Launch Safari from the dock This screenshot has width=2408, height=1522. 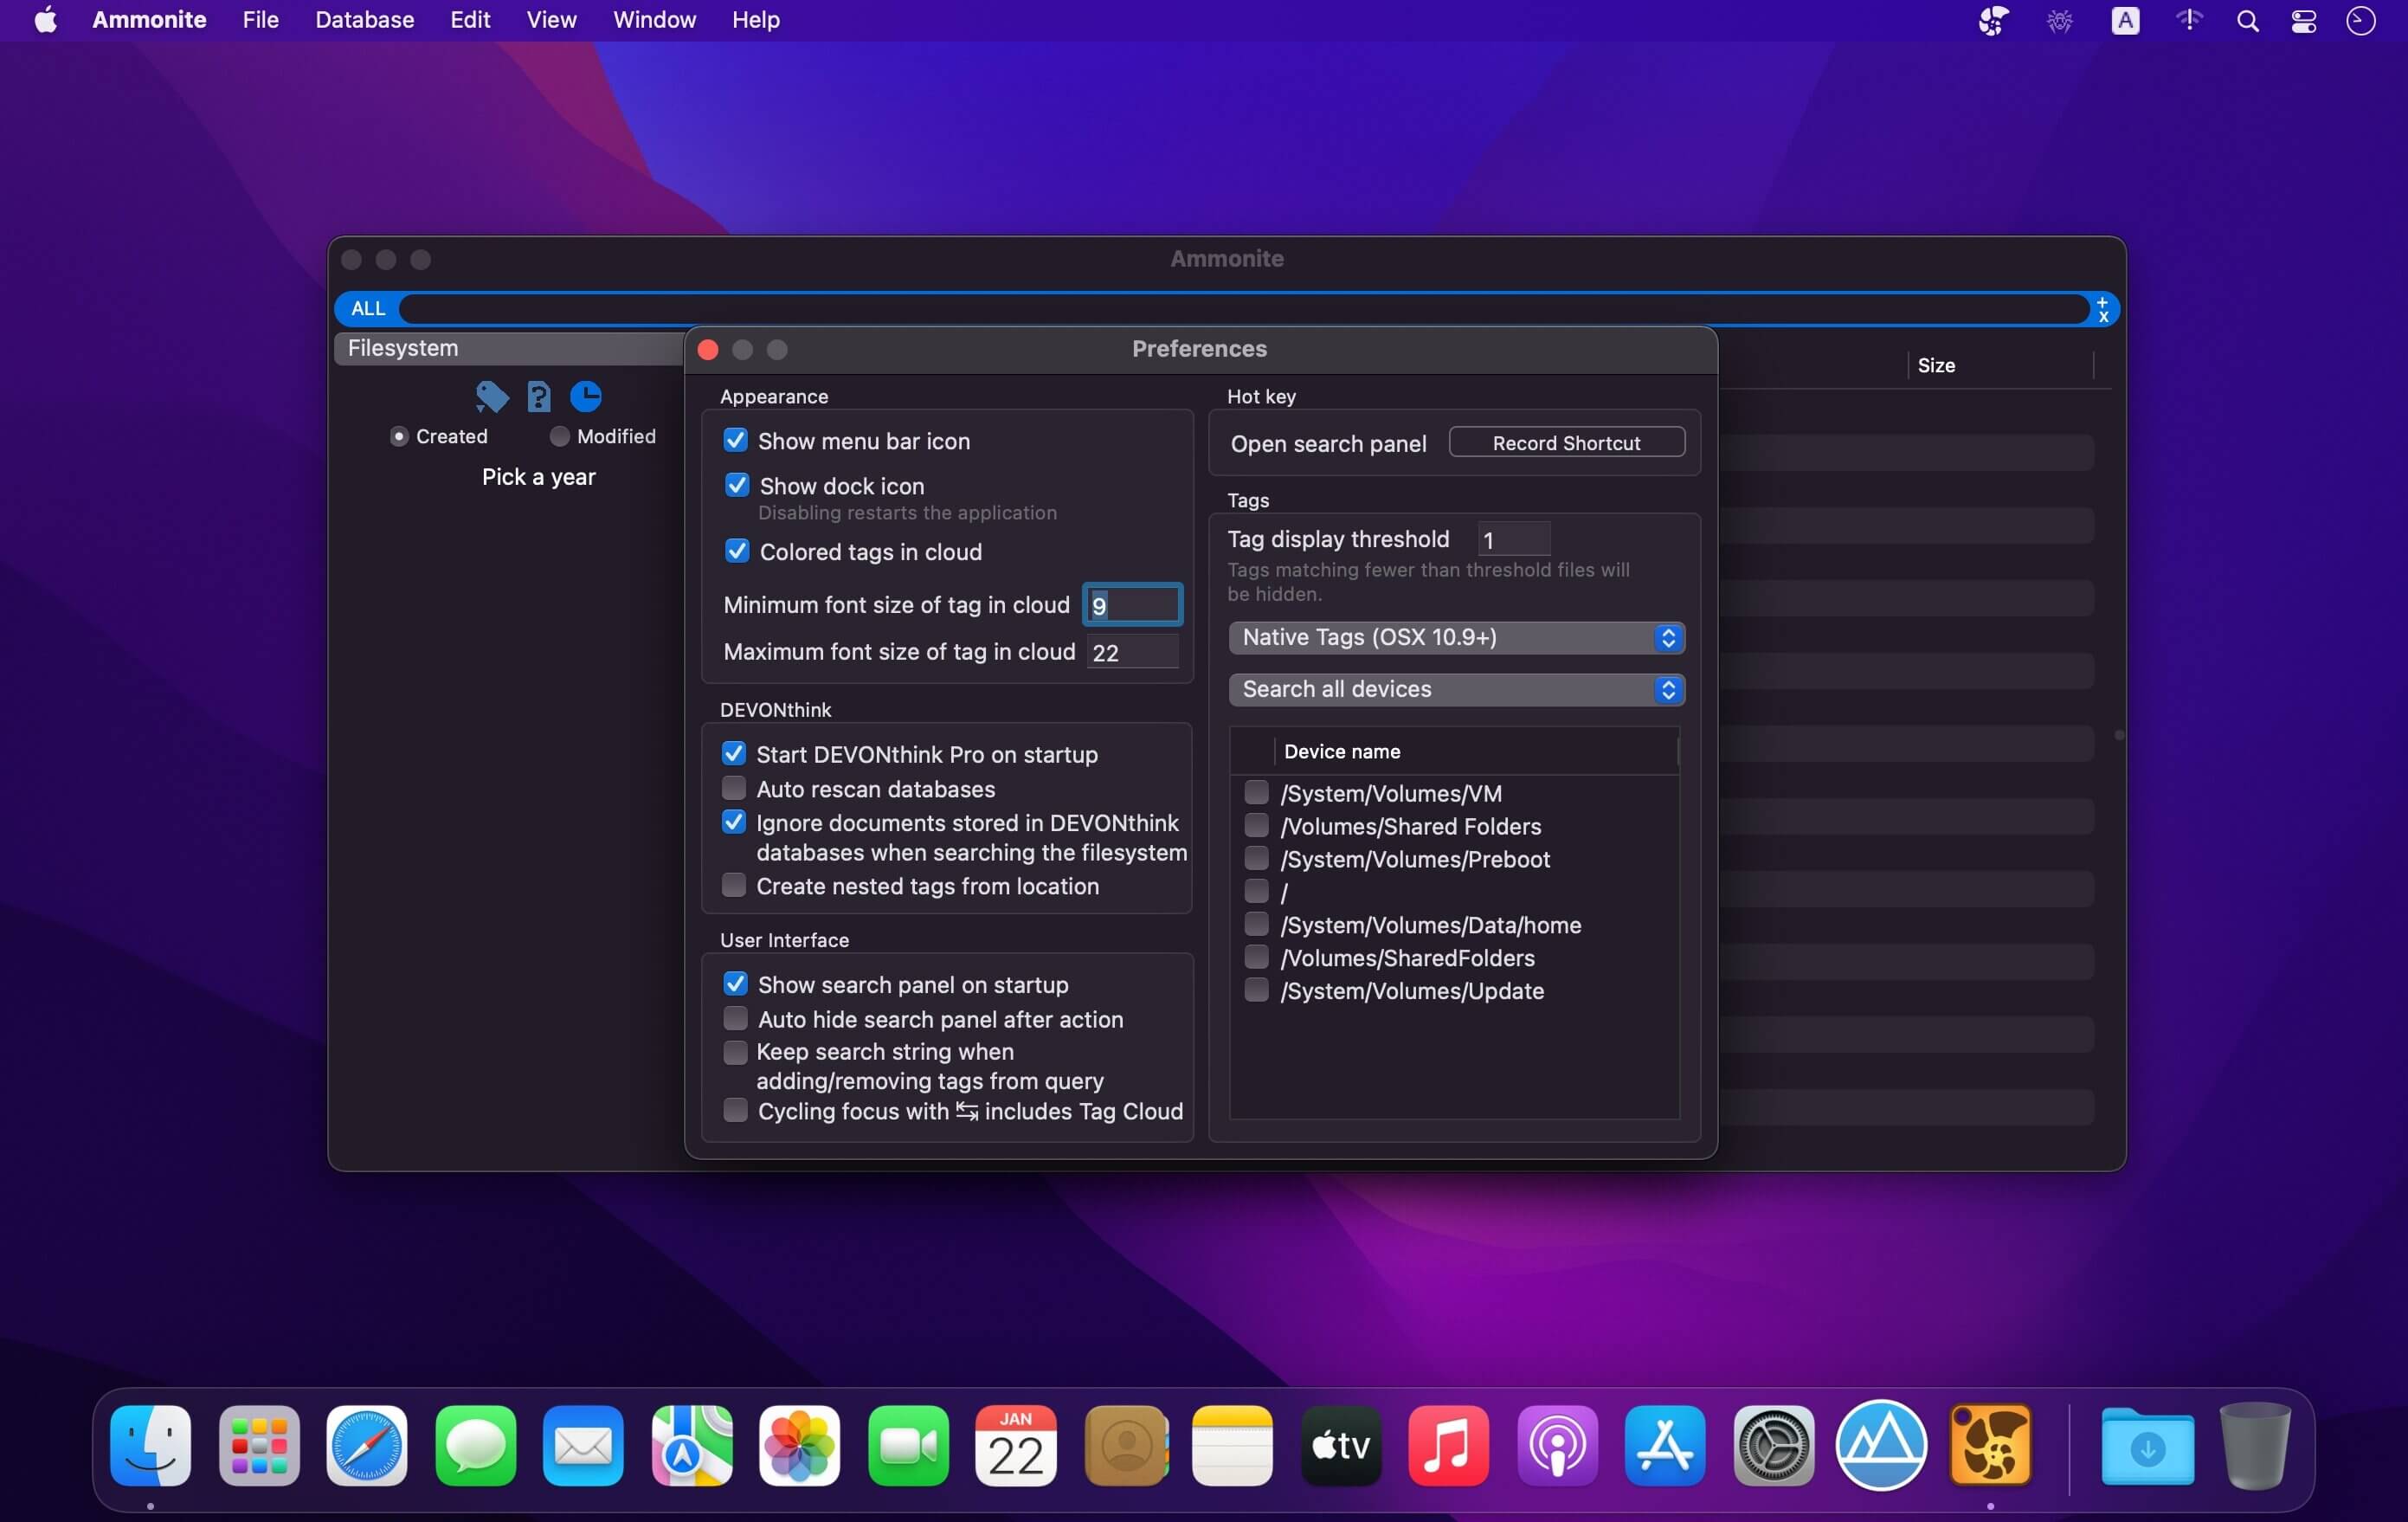[367, 1446]
